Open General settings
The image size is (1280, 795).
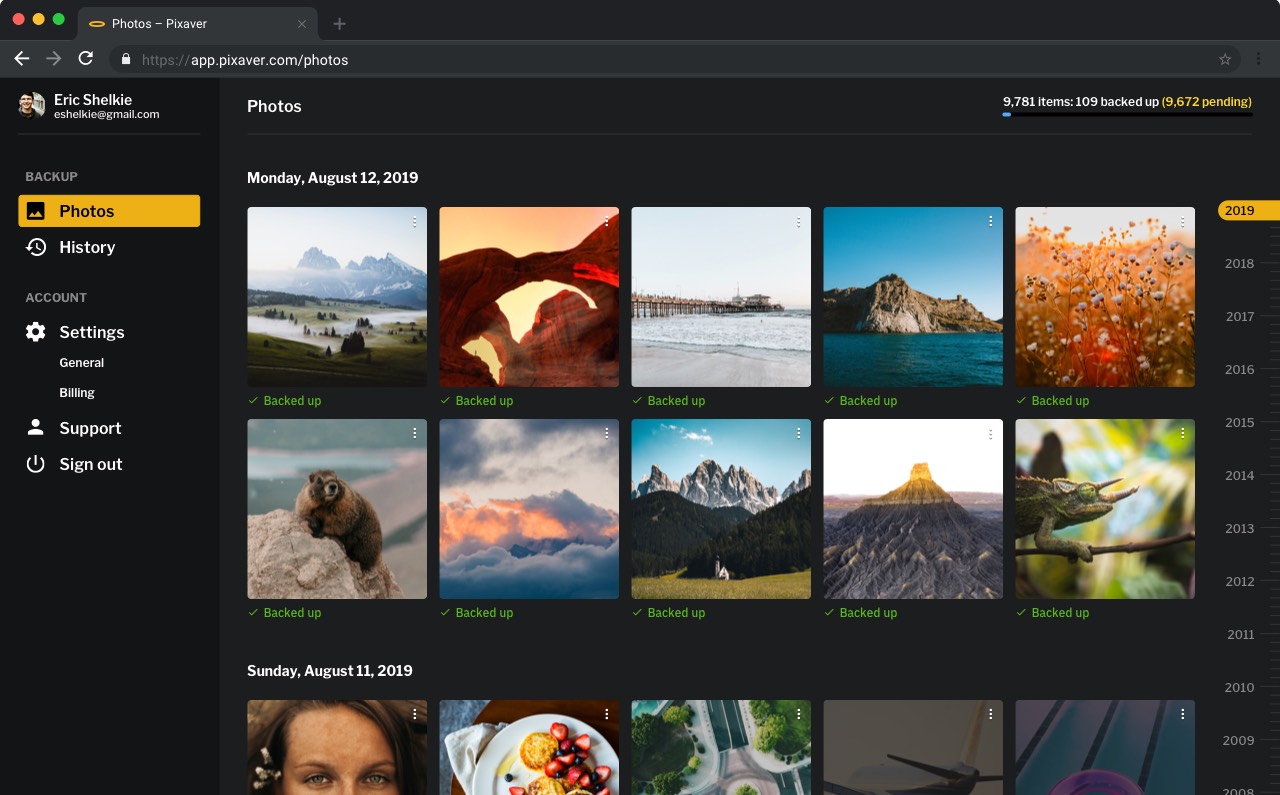coord(82,363)
